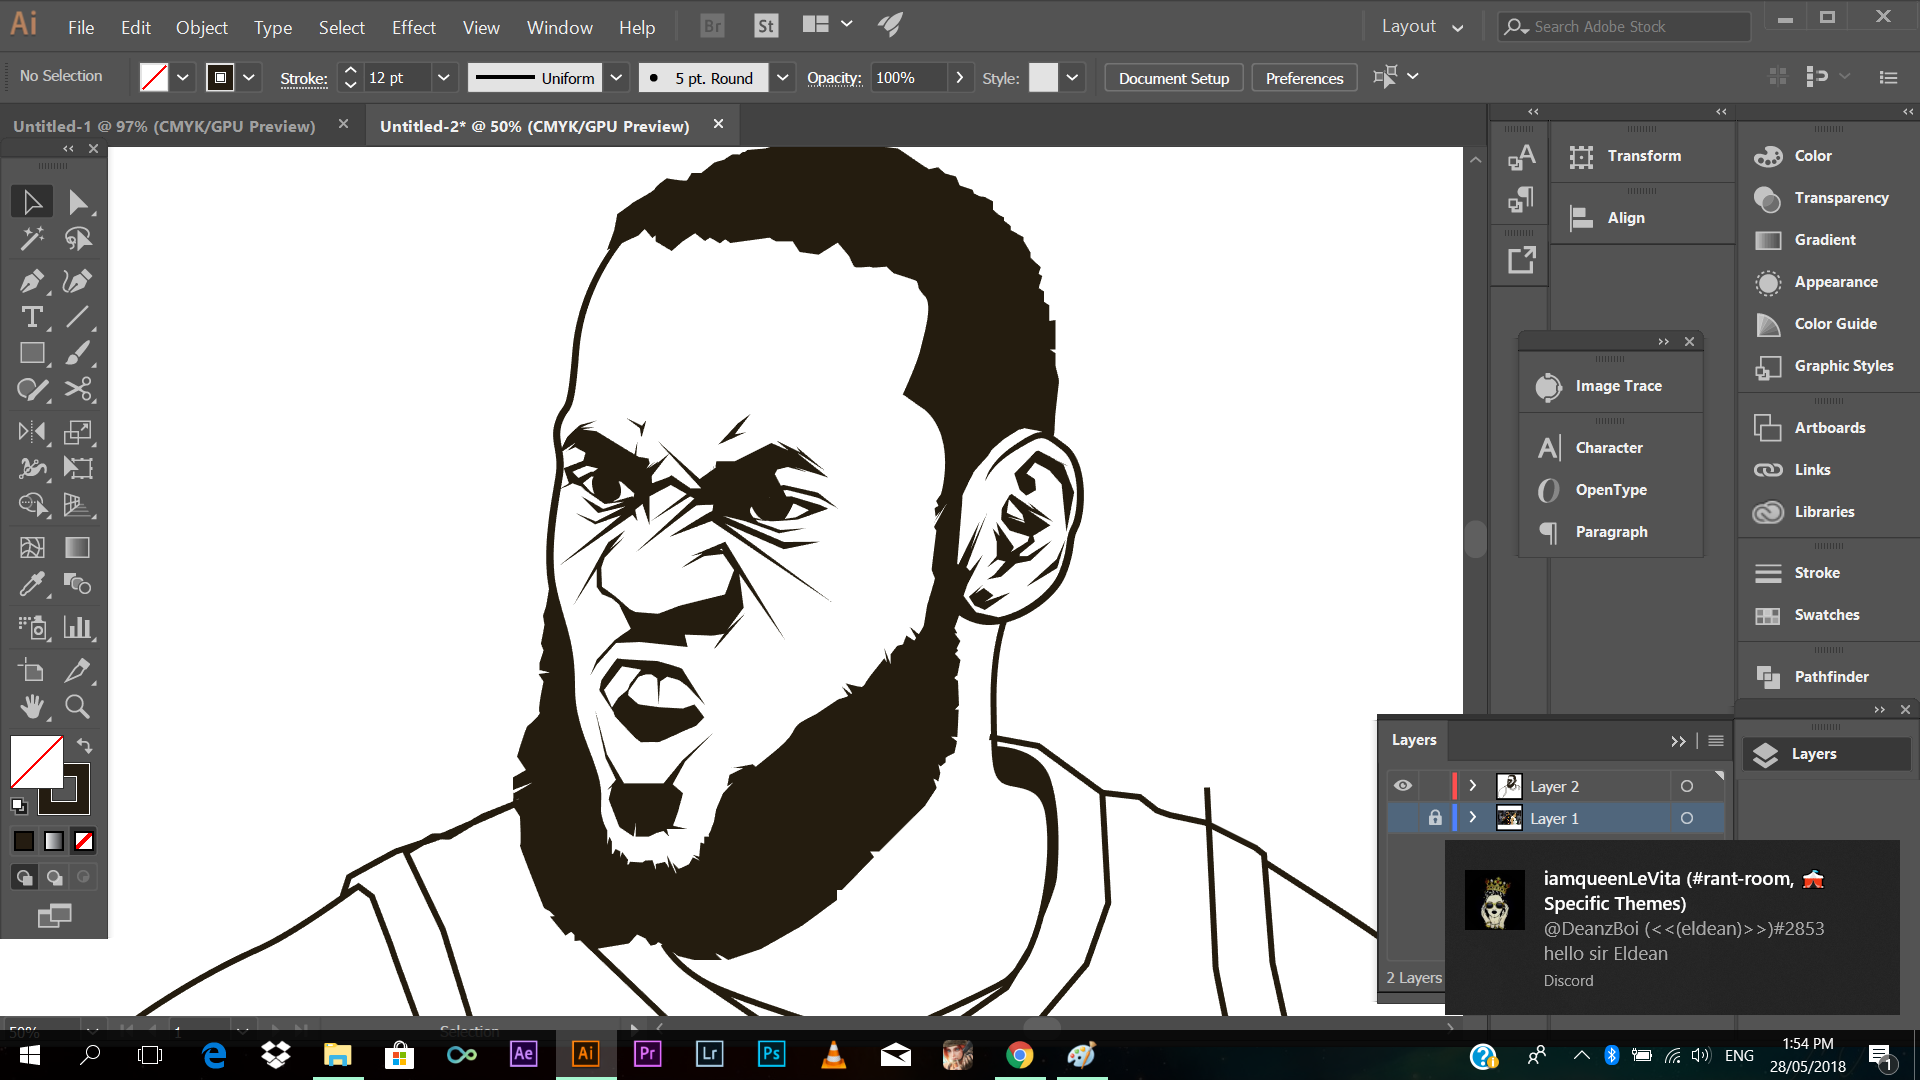The width and height of the screenshot is (1920, 1080).
Task: Select the Eyedropper tool
Action: point(32,584)
